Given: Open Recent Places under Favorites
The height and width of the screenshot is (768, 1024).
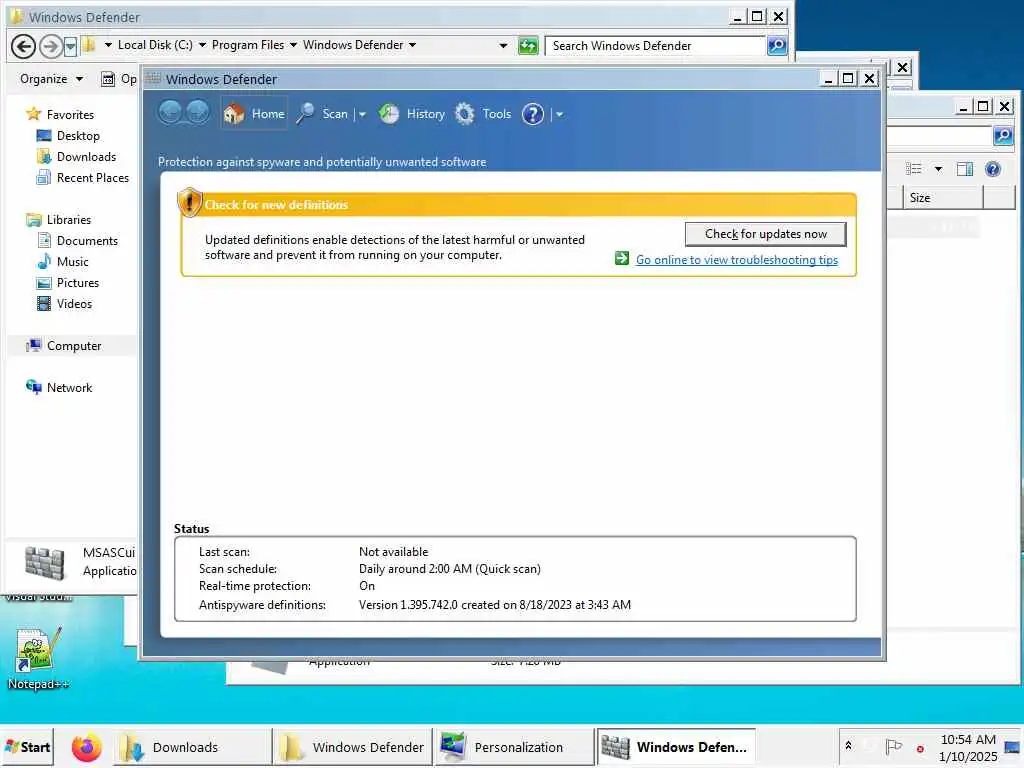Looking at the screenshot, I should click(93, 178).
